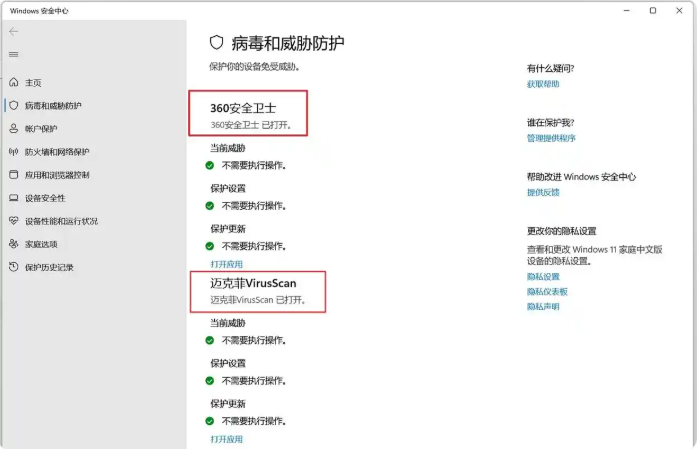Click the 更改你的隐私设置 heading
Viewport: 697px width, 449px height.
[561, 231]
